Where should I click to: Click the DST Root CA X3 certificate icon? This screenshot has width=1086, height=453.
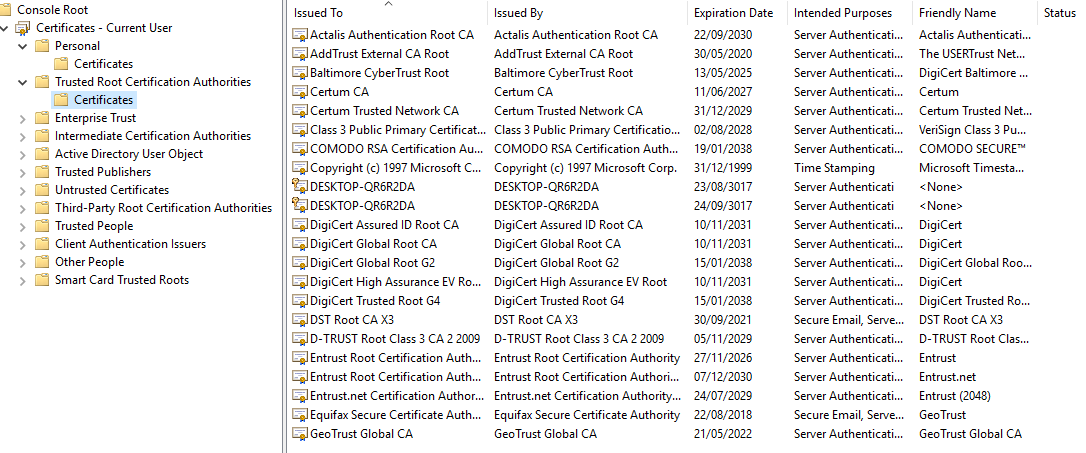[300, 320]
